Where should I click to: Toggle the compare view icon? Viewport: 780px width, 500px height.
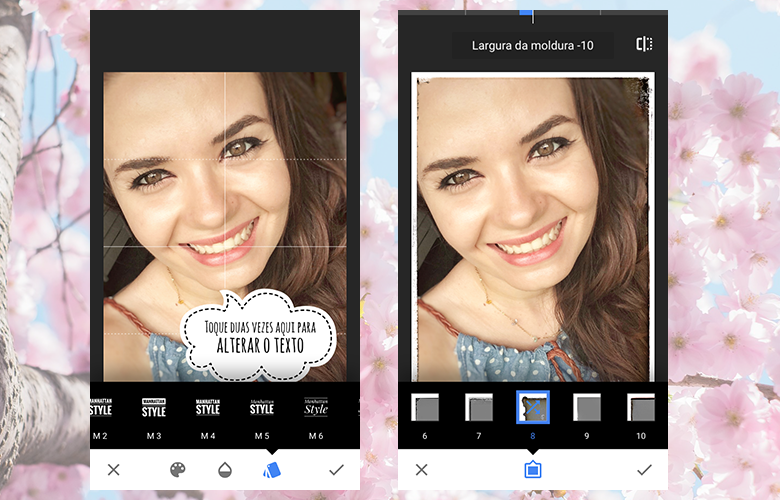644,44
